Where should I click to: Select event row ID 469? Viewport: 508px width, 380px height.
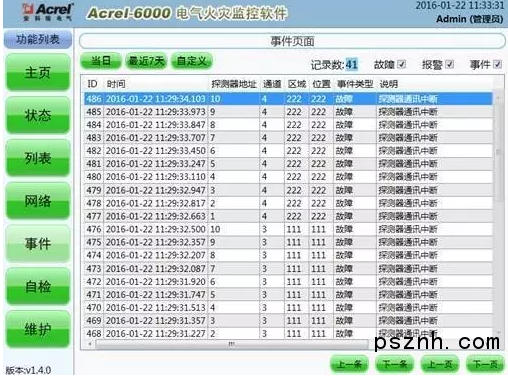[288, 320]
